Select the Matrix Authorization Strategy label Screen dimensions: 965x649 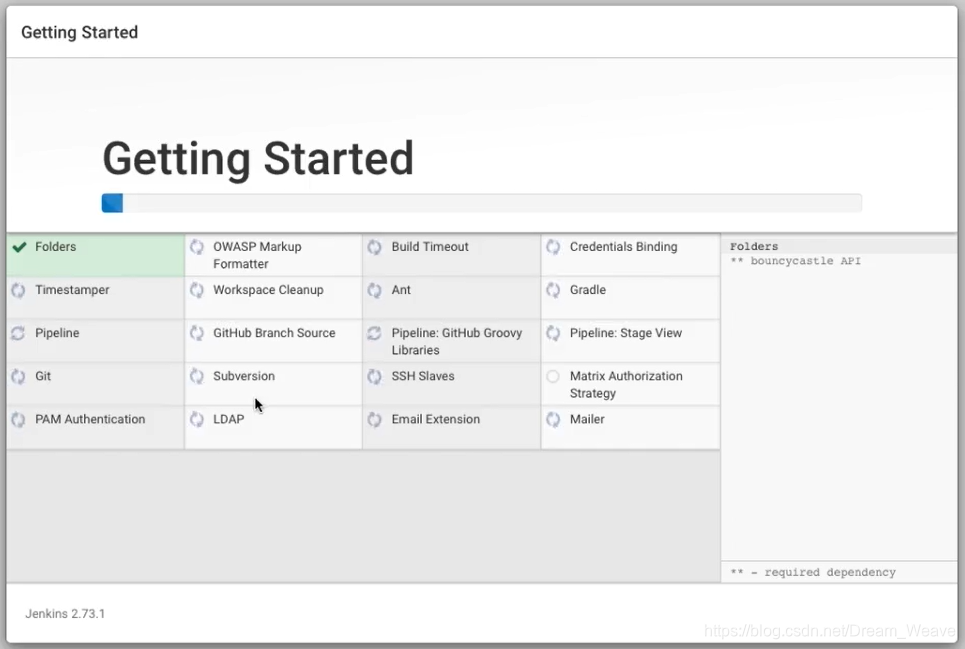626,384
